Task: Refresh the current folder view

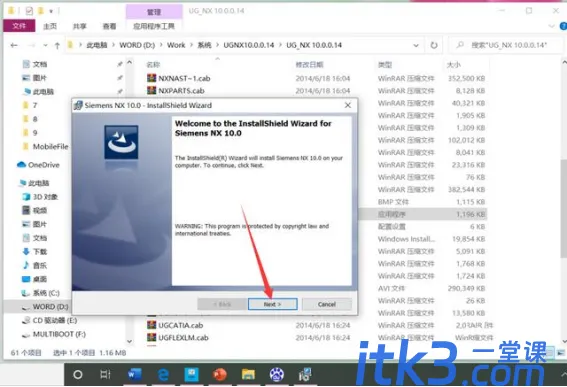Action: coord(434,45)
